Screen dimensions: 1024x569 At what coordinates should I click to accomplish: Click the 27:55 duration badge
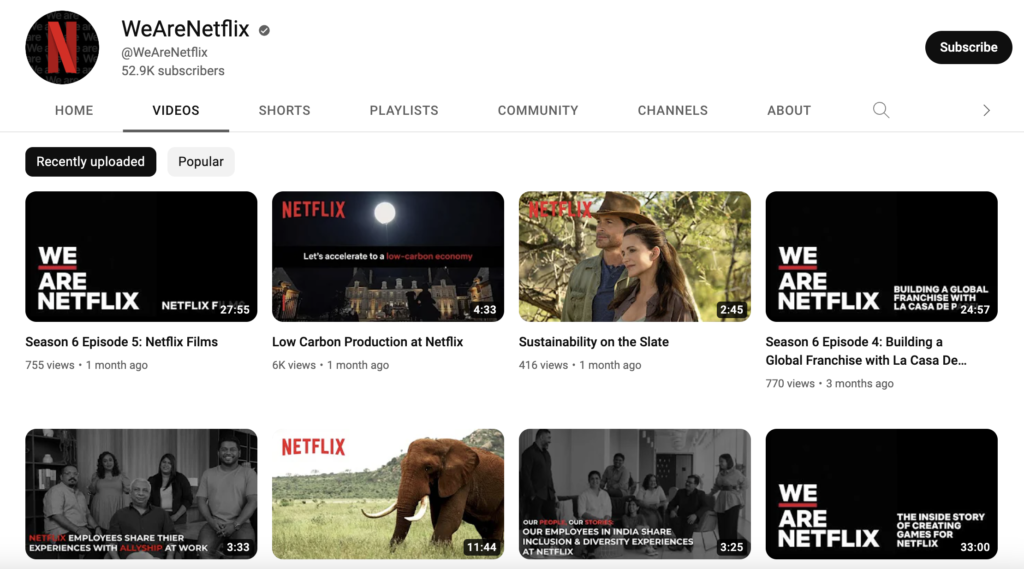[x=234, y=310]
